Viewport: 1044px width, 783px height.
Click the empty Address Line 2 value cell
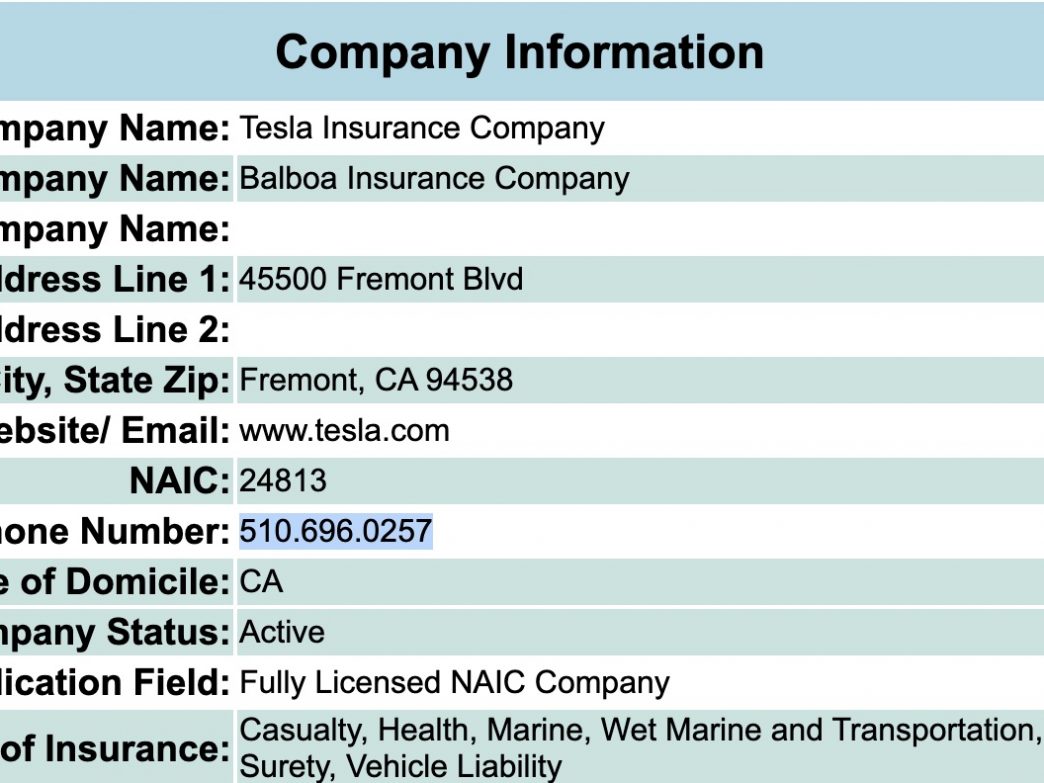[640, 330]
